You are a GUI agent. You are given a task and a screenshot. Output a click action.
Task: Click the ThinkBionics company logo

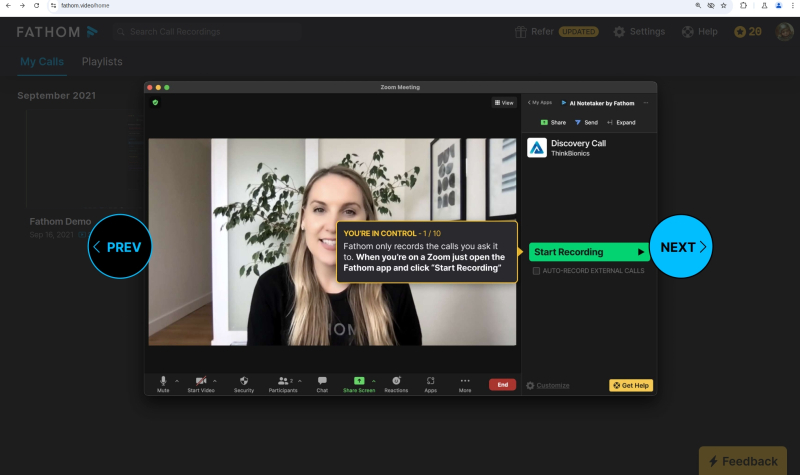(537, 148)
